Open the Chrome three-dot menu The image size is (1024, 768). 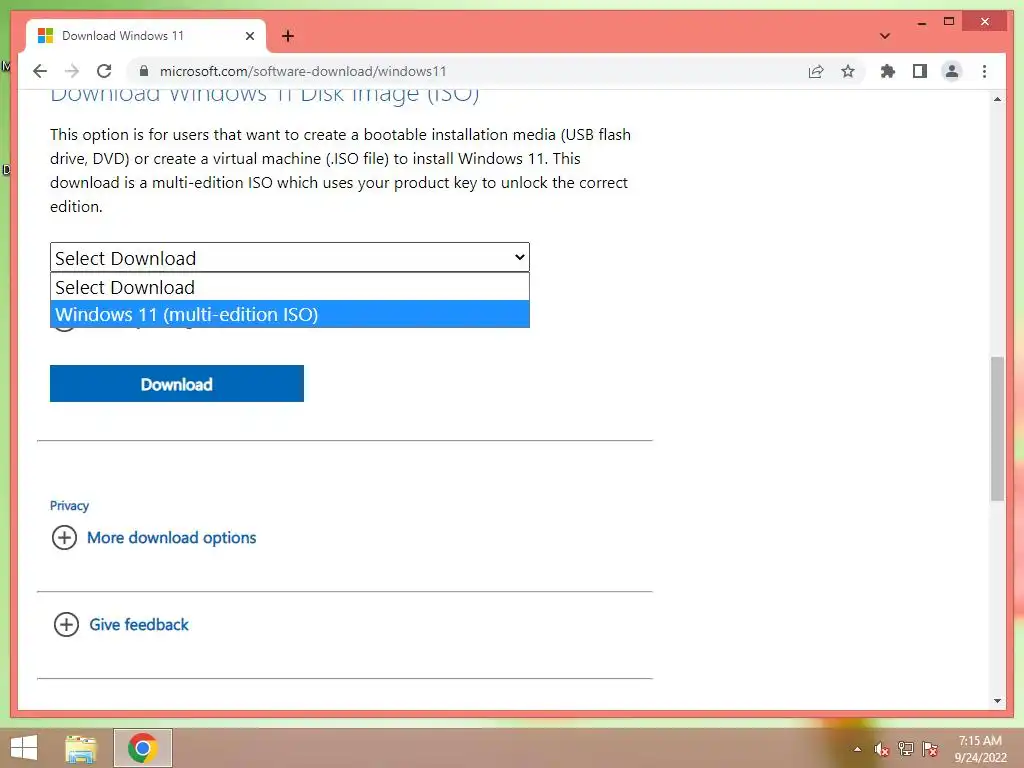click(x=984, y=71)
